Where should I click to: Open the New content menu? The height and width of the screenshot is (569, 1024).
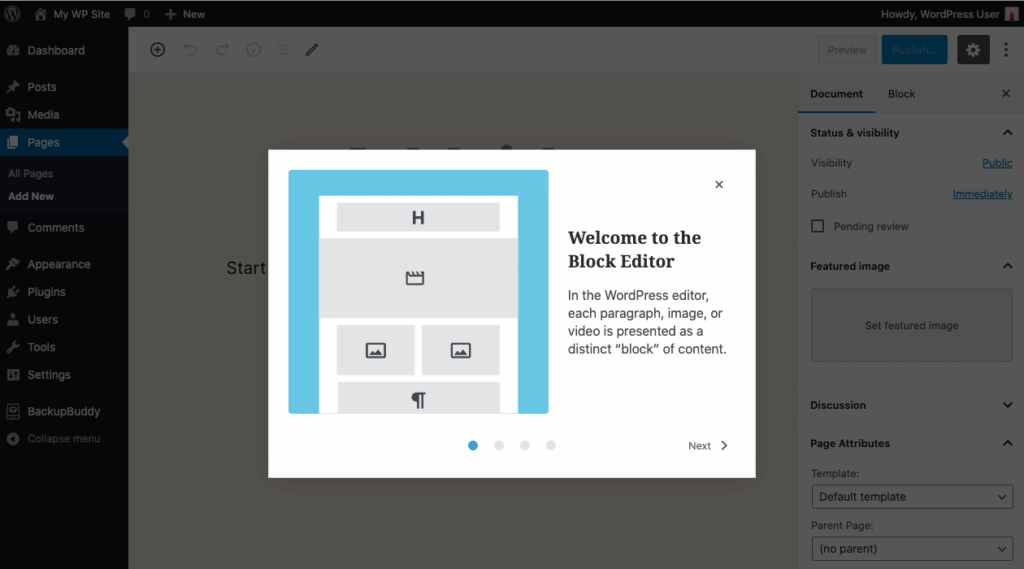click(x=185, y=14)
